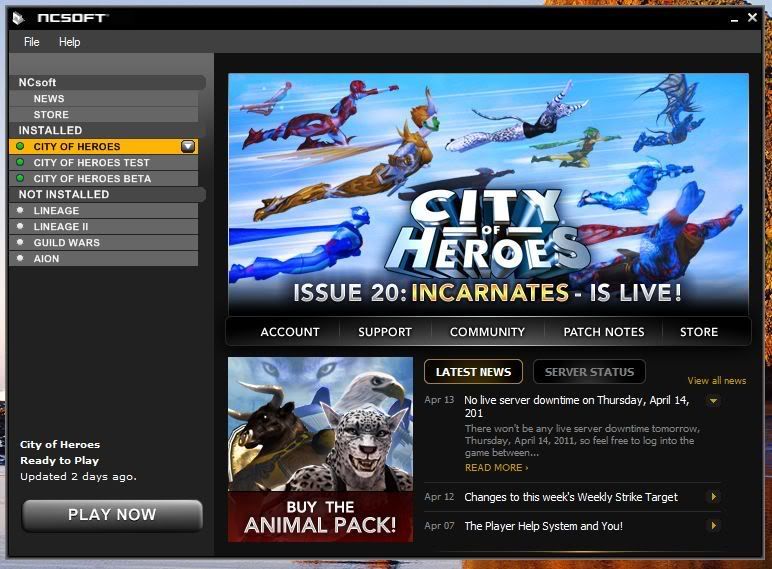Open the Account section
Screen dimensions: 772x569
click(x=290, y=332)
